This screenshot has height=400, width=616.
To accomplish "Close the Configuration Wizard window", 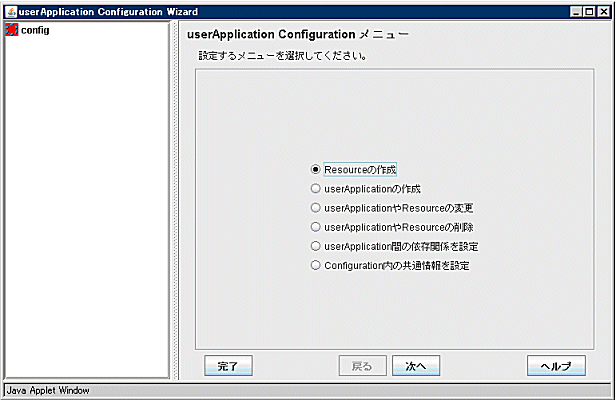I will click(x=603, y=12).
